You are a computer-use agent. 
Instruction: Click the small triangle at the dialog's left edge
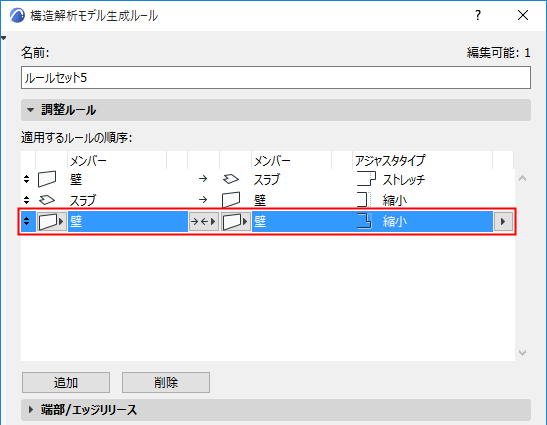[x=3, y=38]
